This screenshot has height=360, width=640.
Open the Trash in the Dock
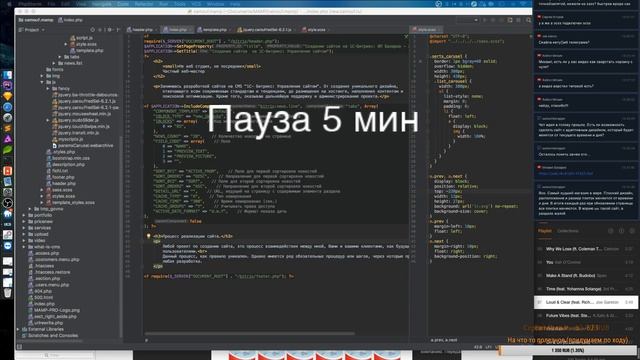7,292
